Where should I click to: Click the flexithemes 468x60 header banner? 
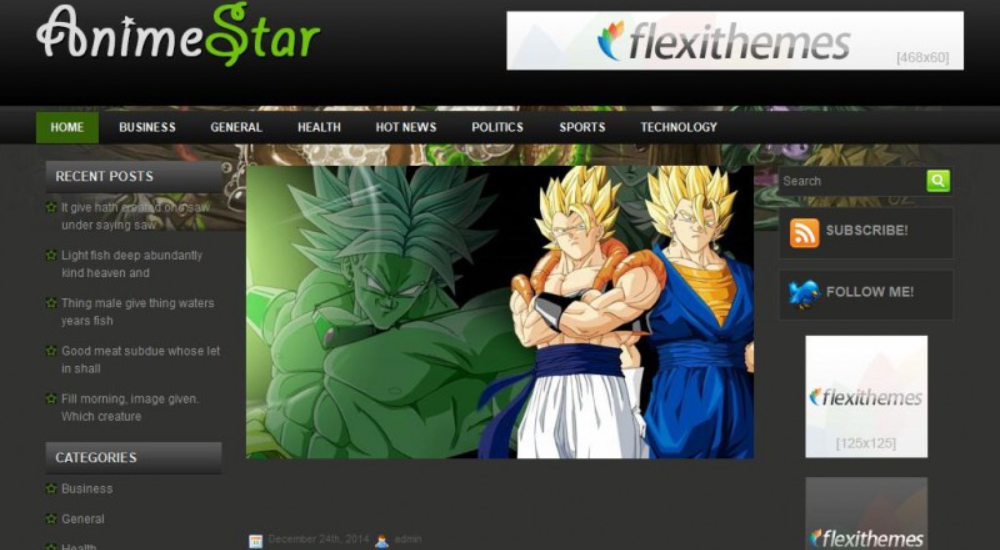735,40
